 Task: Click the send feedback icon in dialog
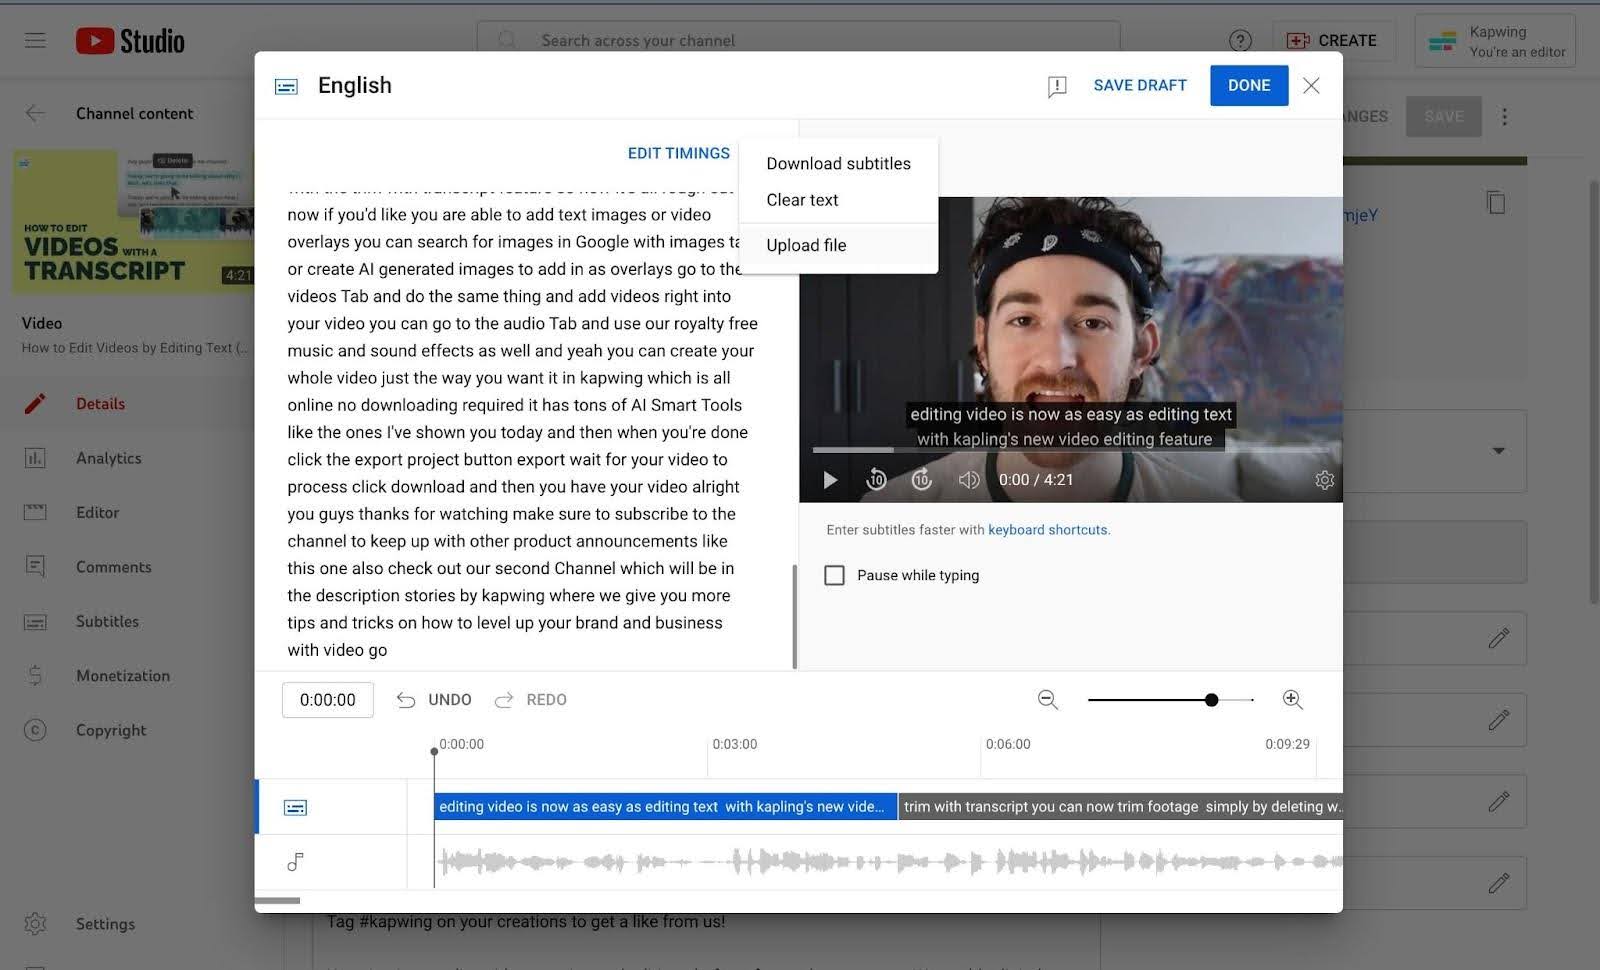(x=1057, y=86)
